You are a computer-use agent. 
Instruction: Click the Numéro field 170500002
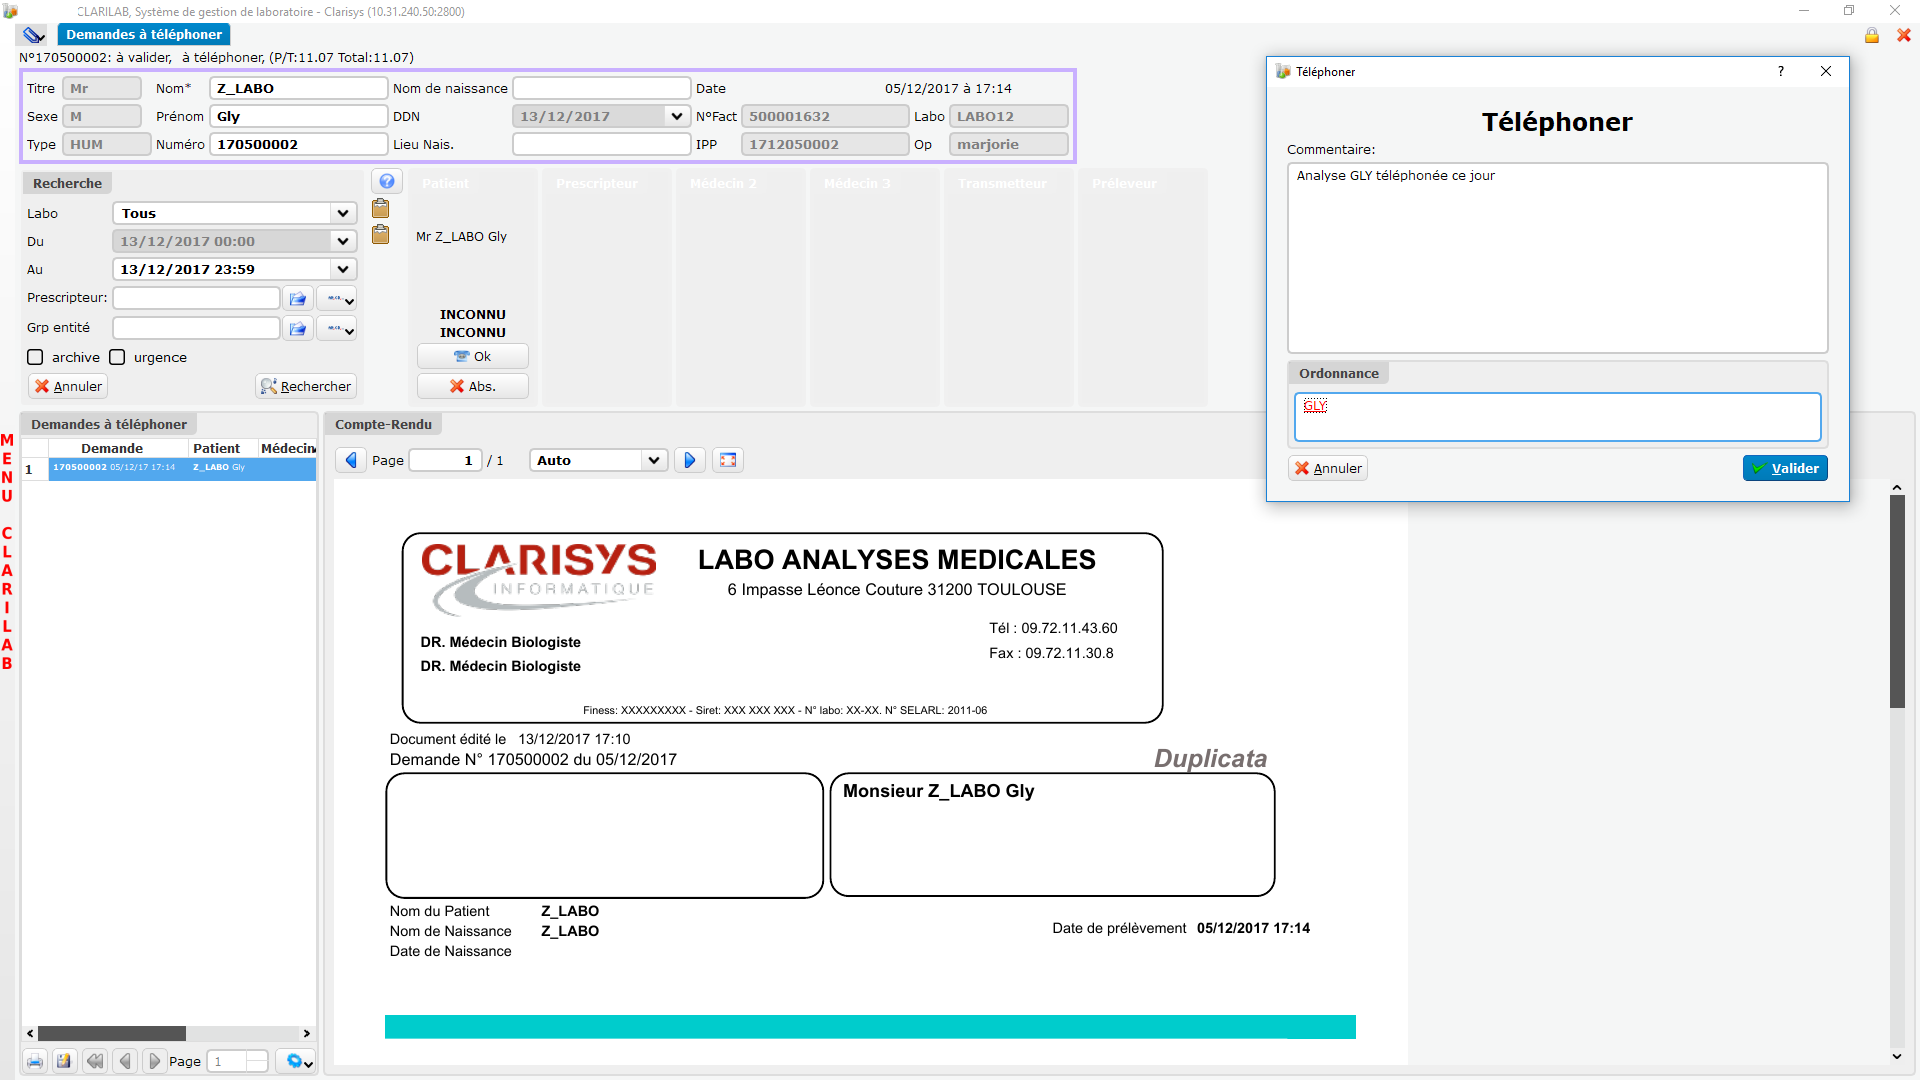(298, 144)
